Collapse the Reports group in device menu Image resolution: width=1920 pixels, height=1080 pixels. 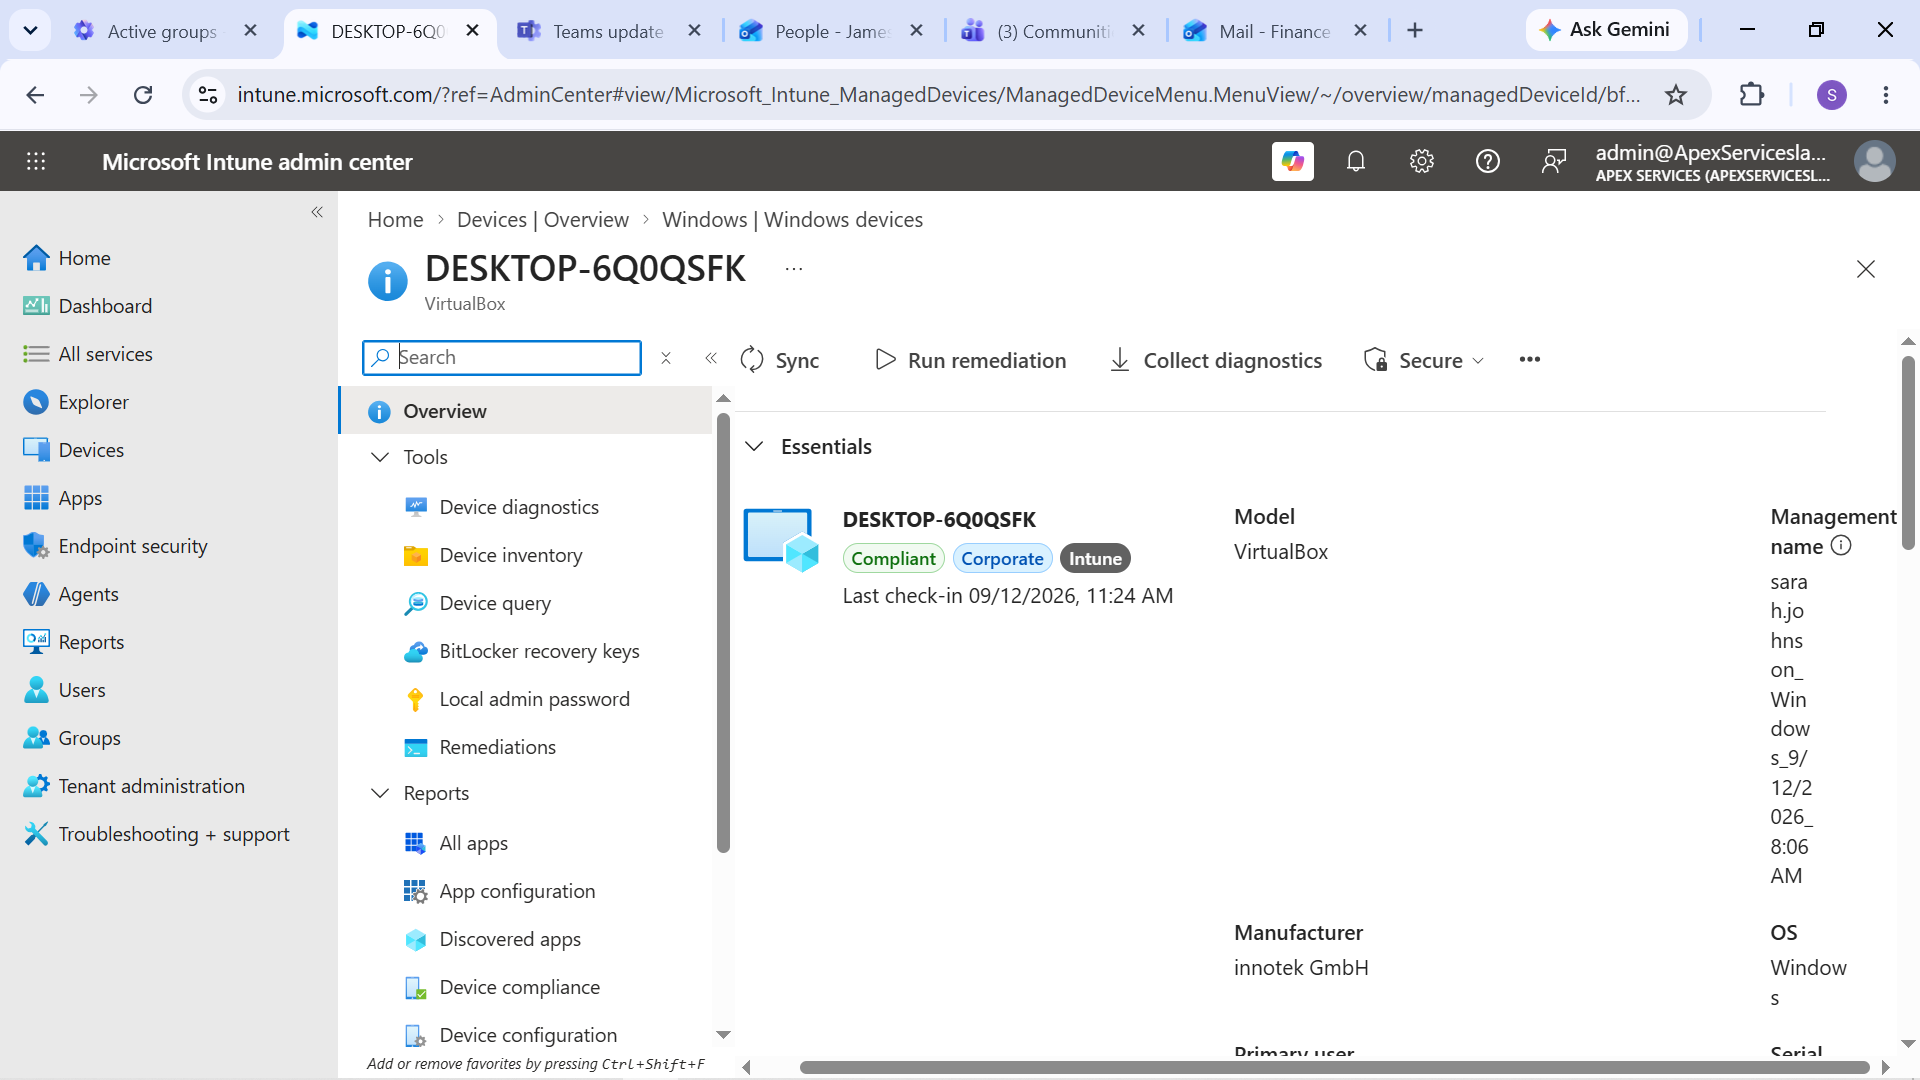pyautogui.click(x=380, y=793)
